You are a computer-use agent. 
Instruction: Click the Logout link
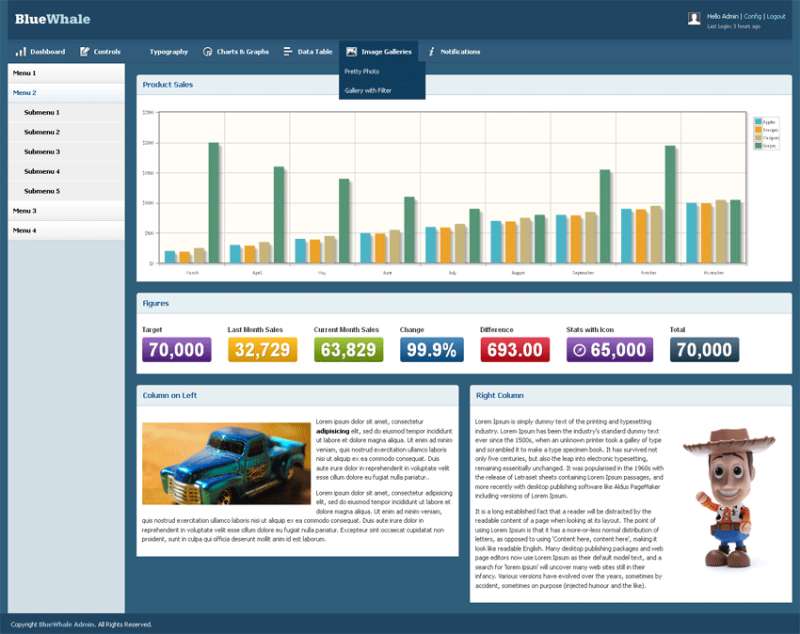(775, 17)
